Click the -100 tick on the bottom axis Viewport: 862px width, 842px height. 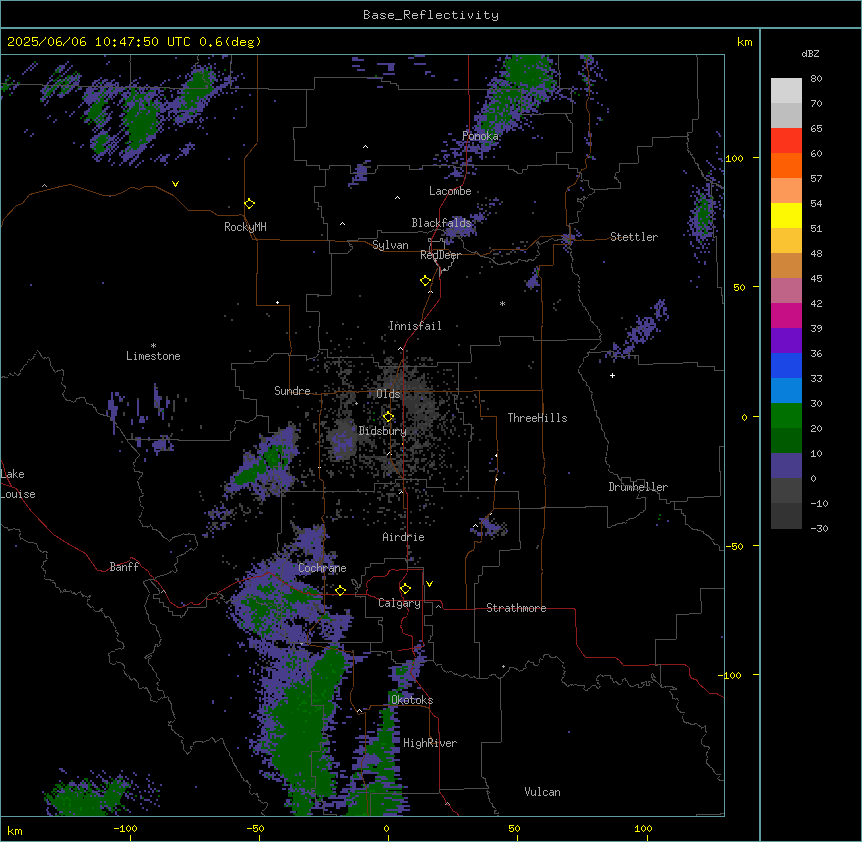tap(126, 828)
